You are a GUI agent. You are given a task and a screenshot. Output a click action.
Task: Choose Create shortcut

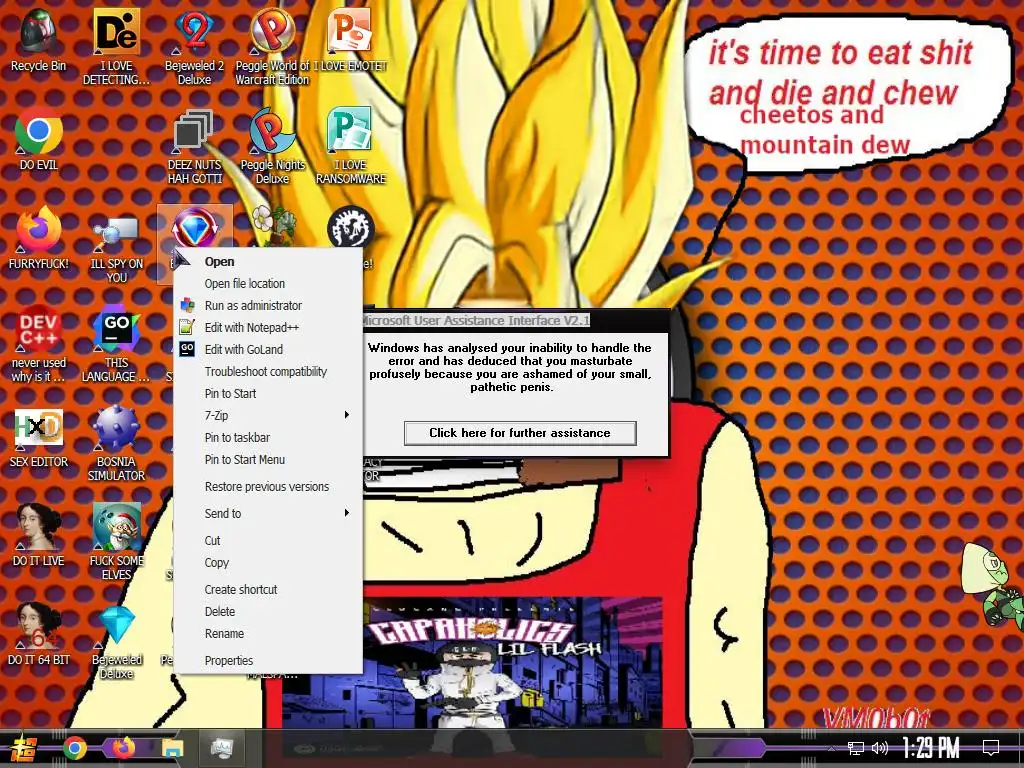coord(268,589)
